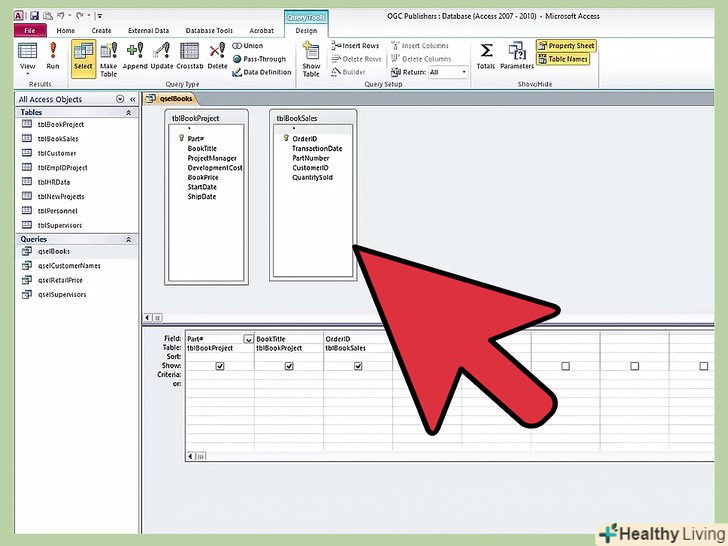This screenshot has height=546, width=728.
Task: Click ProjectManager field in tblBookProject
Action: (x=212, y=158)
